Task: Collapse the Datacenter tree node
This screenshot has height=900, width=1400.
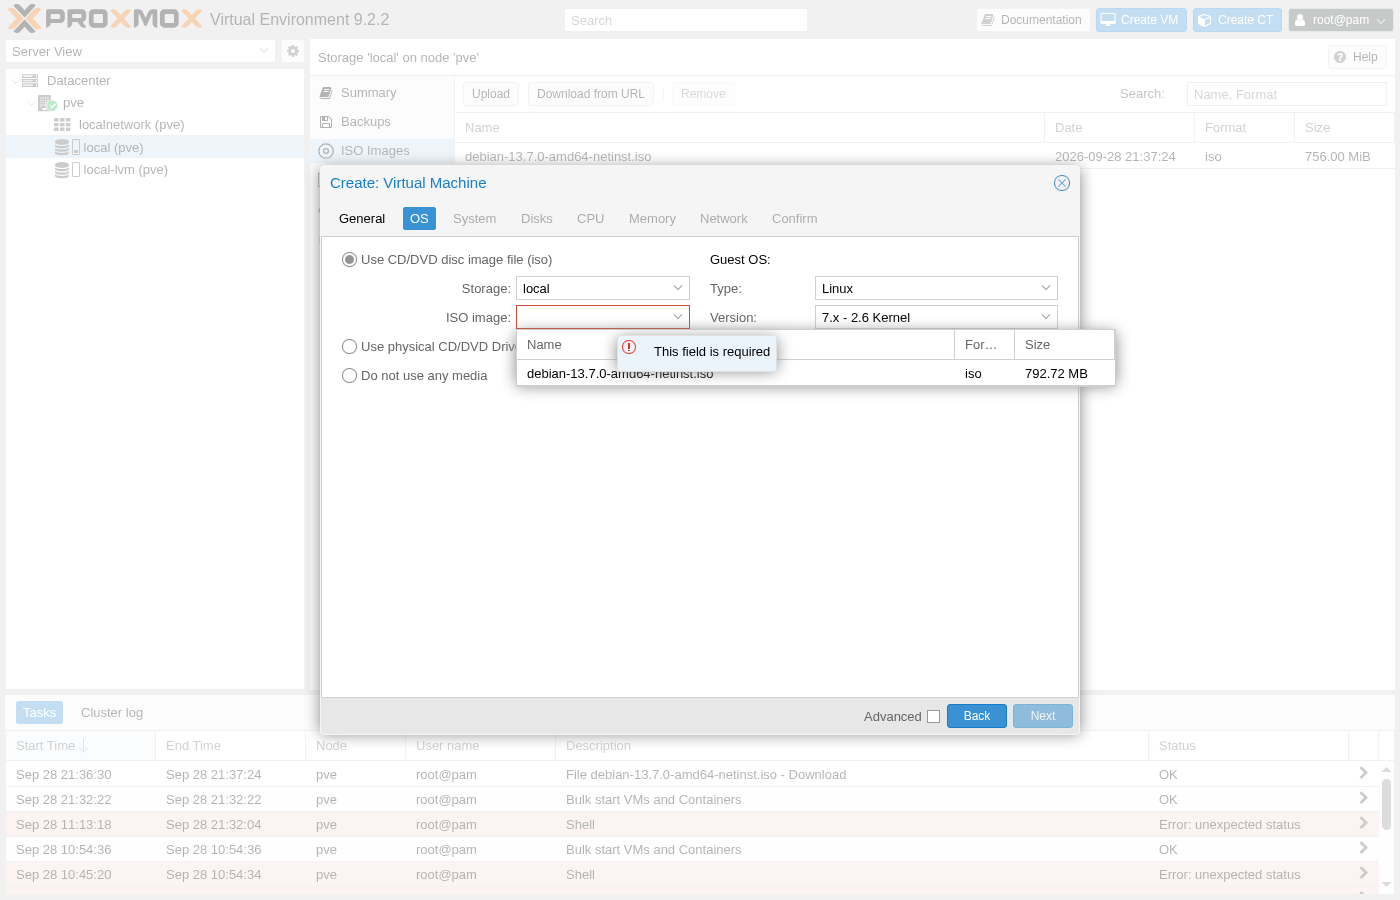Action: click(15, 81)
